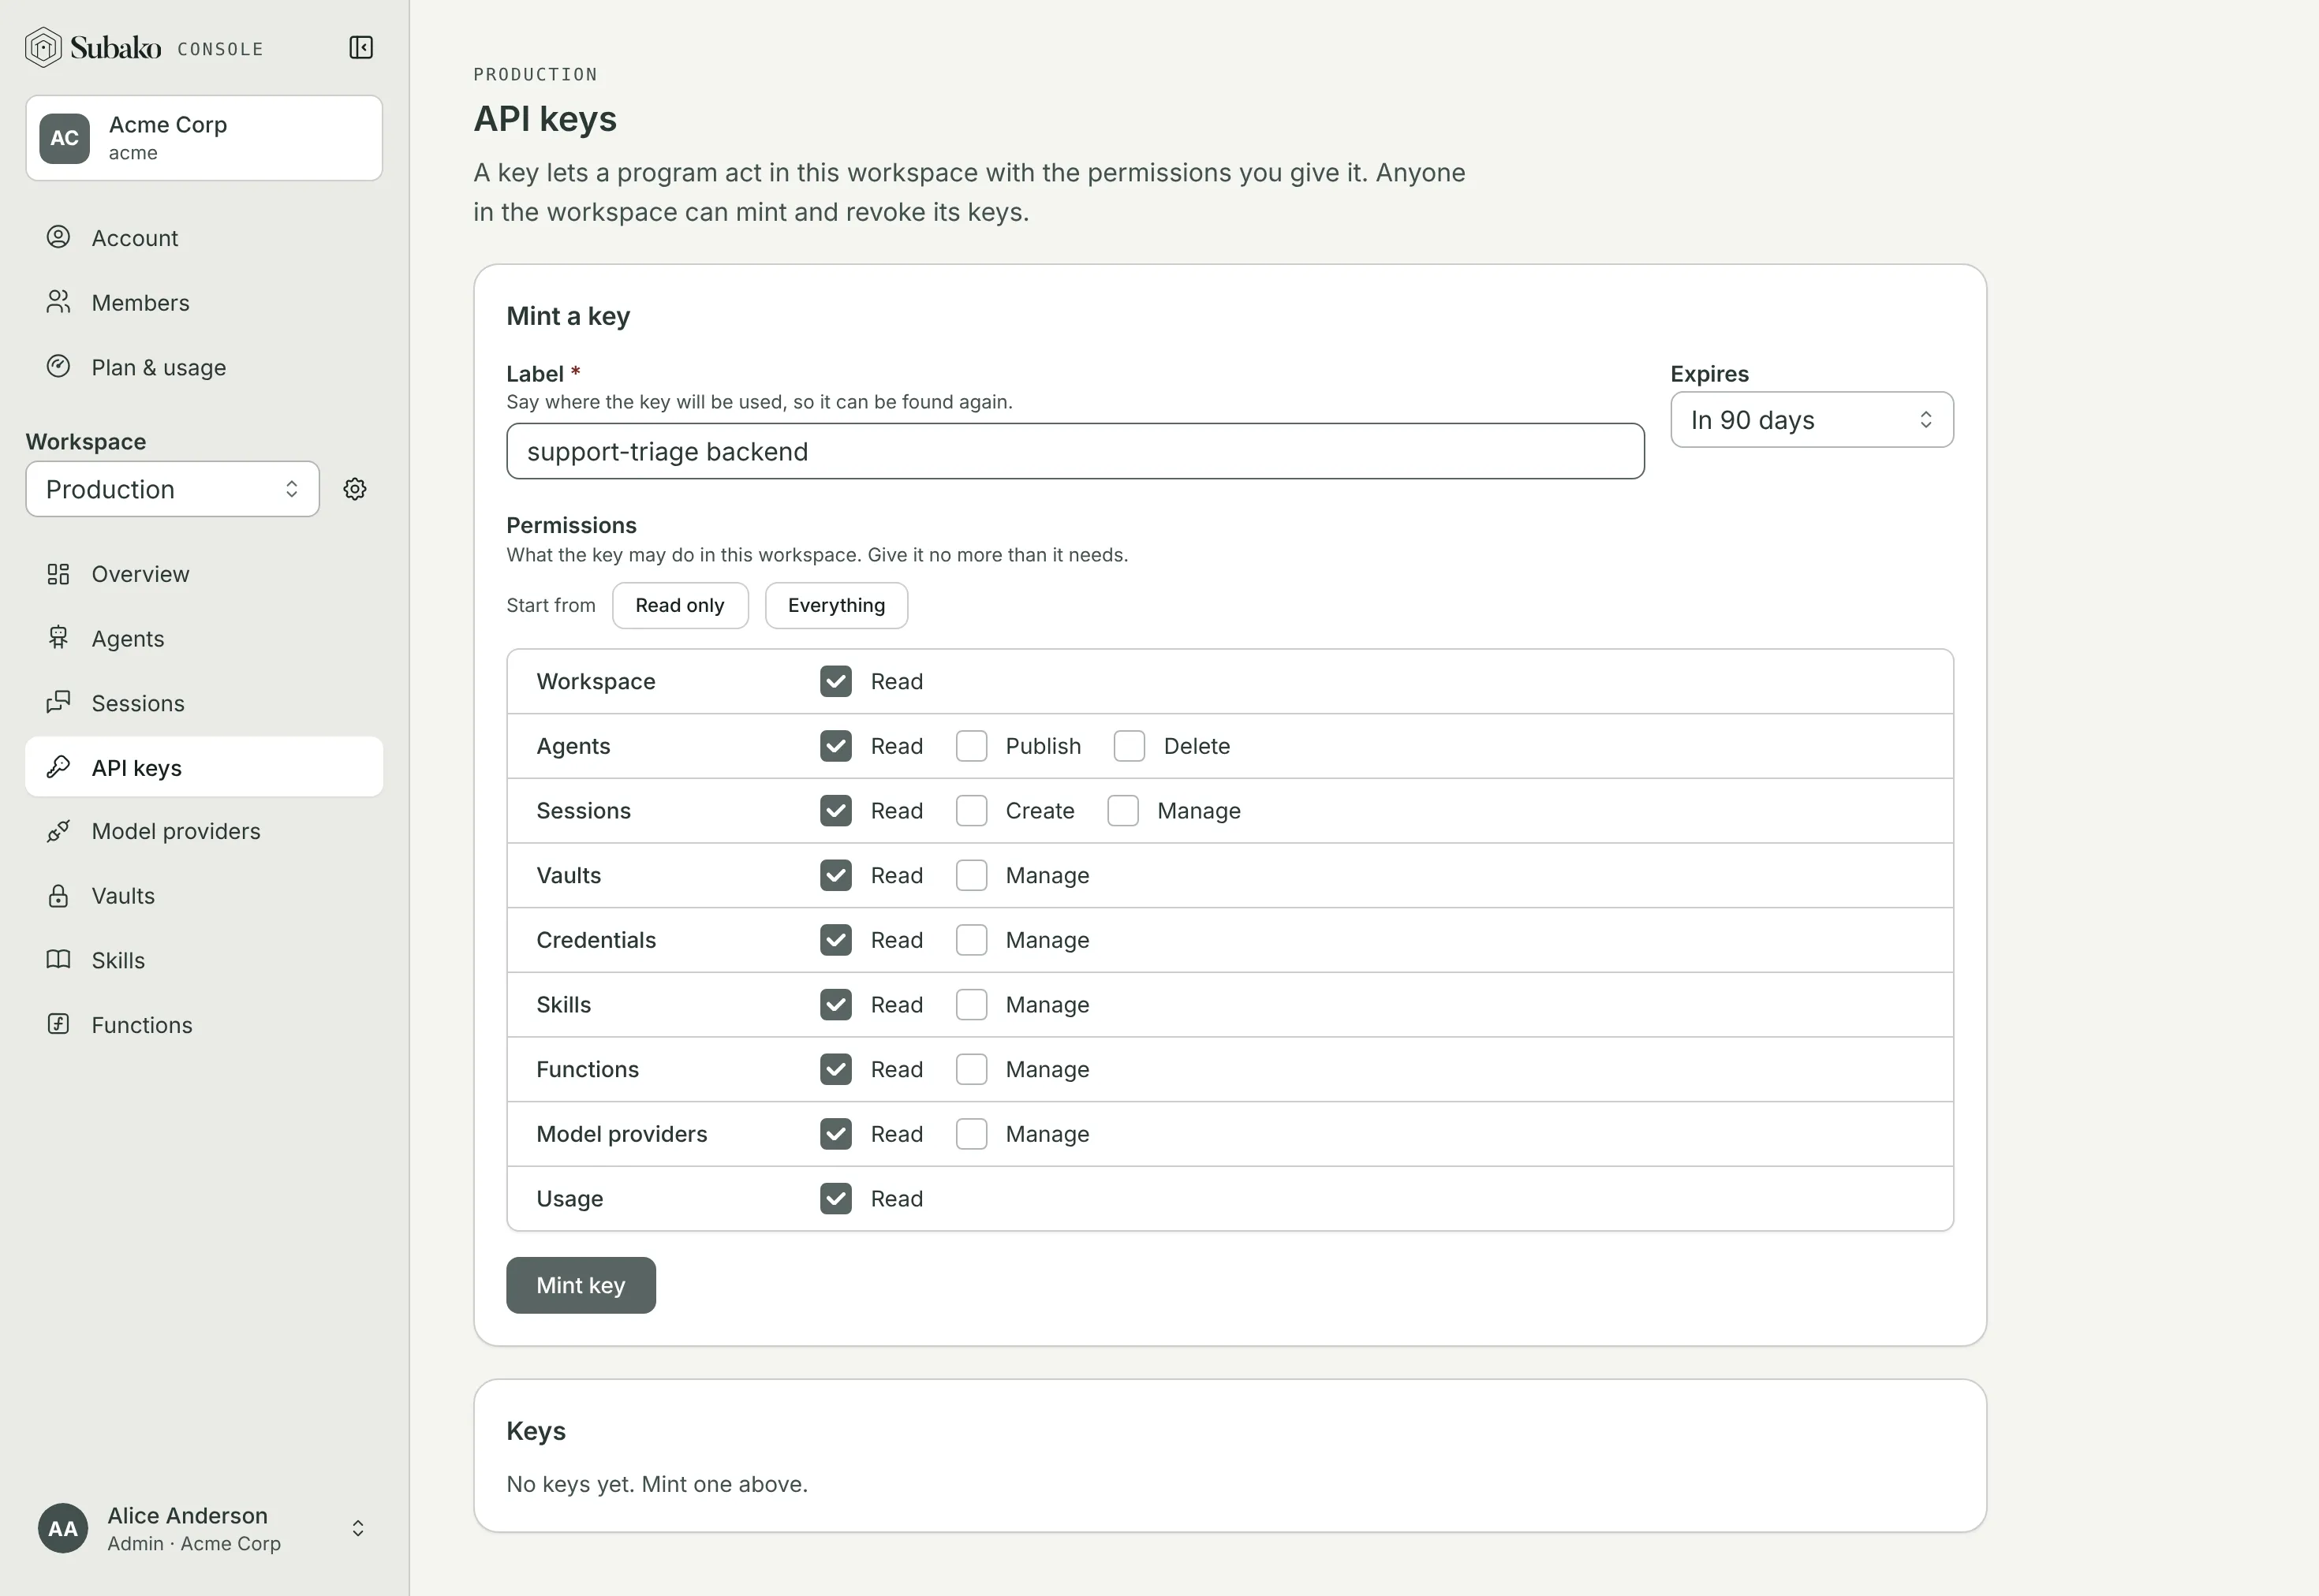Screen dimensions: 2319x1596
Task: Click the Mint key button
Action: [x=581, y=1285]
